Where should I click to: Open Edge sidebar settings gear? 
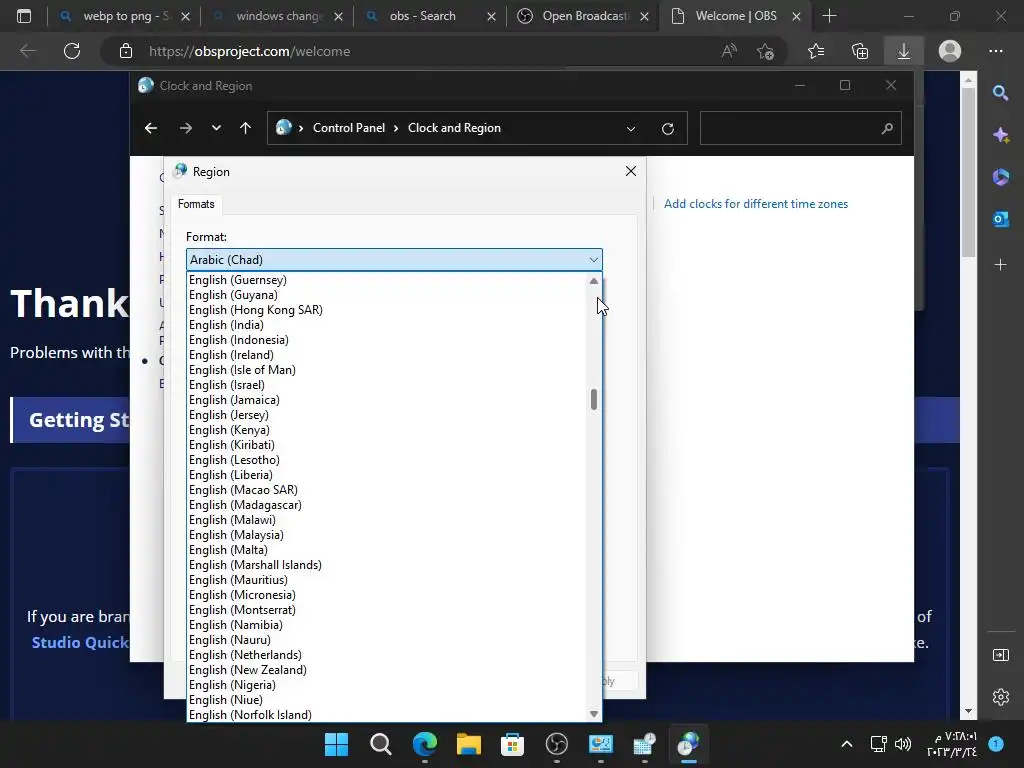pyautogui.click(x=1000, y=697)
